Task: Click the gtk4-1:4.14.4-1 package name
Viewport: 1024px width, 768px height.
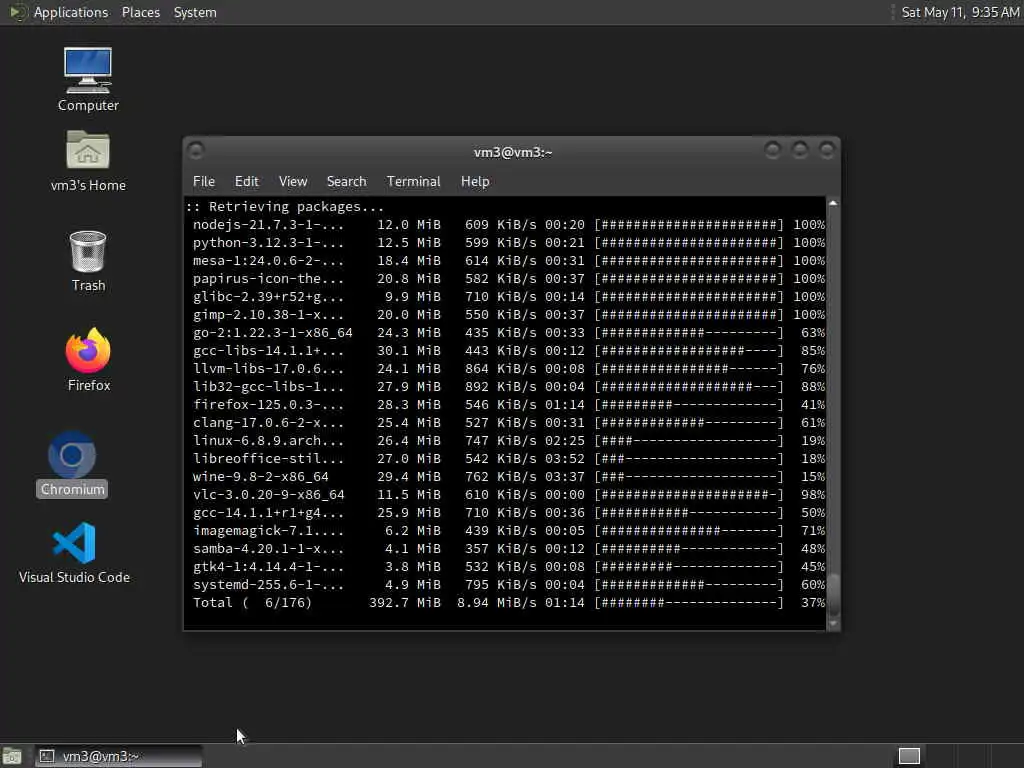Action: pos(268,567)
